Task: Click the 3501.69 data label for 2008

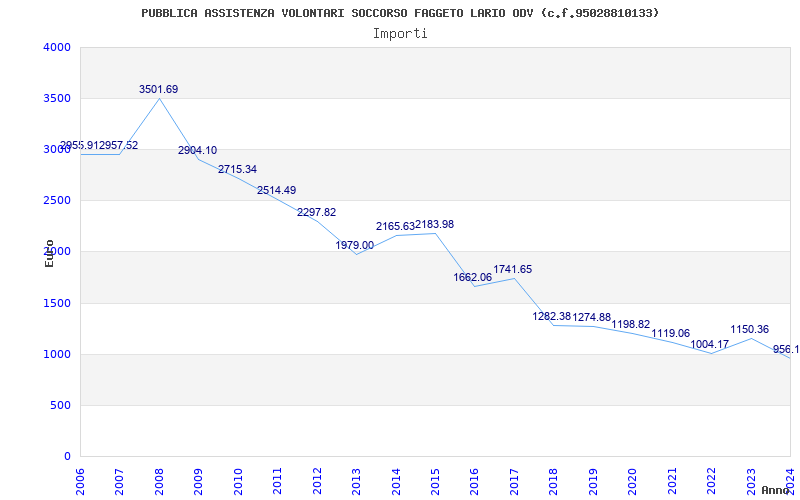Action: [159, 89]
